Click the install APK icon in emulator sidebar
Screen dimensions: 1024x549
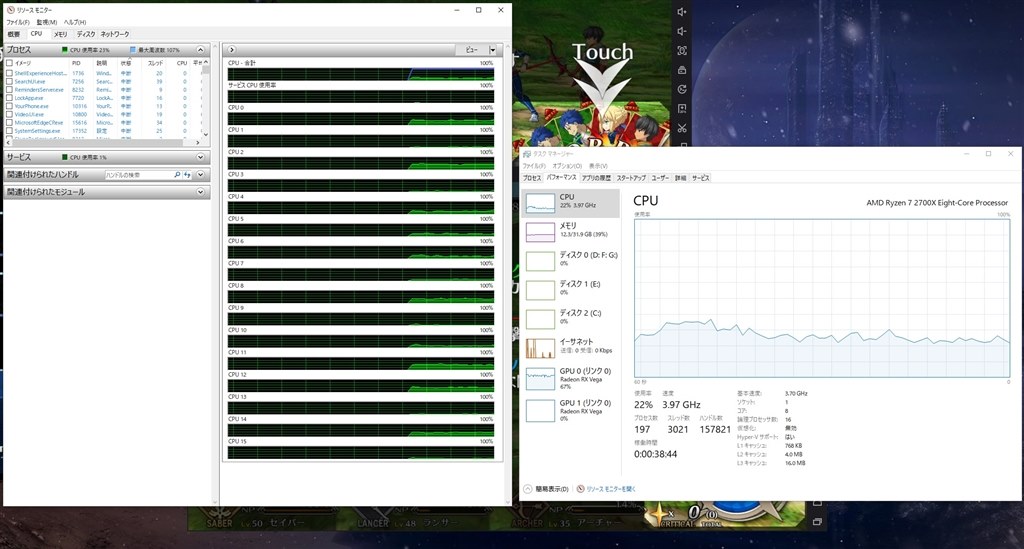[x=682, y=108]
